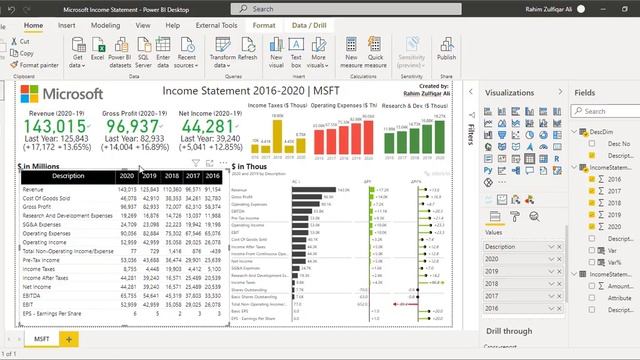This screenshot has height=360, width=640.
Task: Click Get data in the ribbon
Action: (77, 52)
